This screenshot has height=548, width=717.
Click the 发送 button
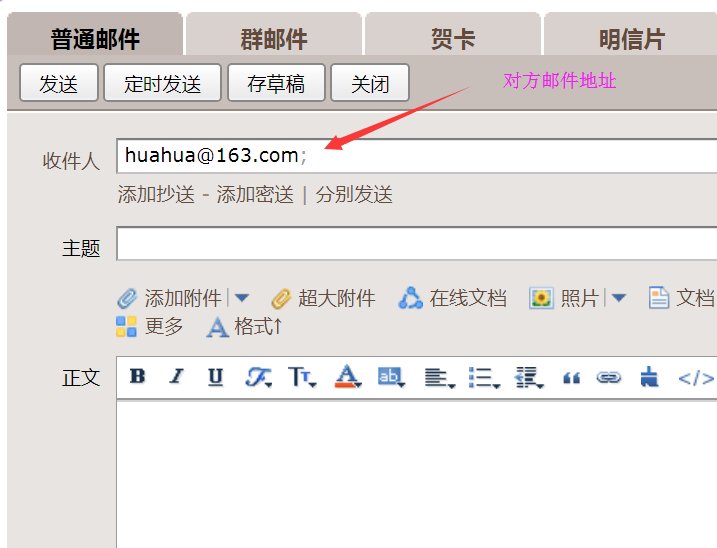click(x=59, y=83)
